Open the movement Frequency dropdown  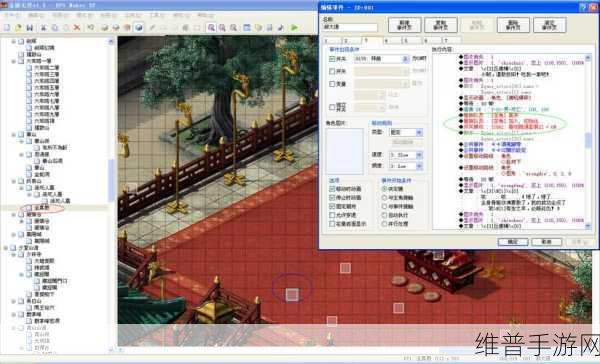[x=419, y=166]
